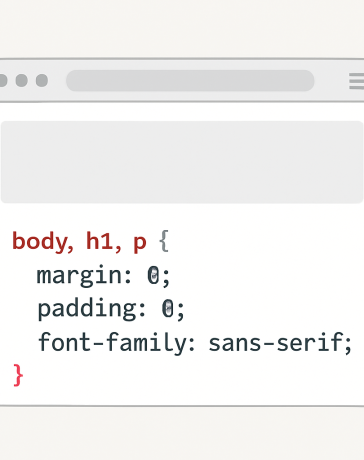This screenshot has height=460, width=364.
Task: Select the gray placeholder banner block
Action: point(182,162)
